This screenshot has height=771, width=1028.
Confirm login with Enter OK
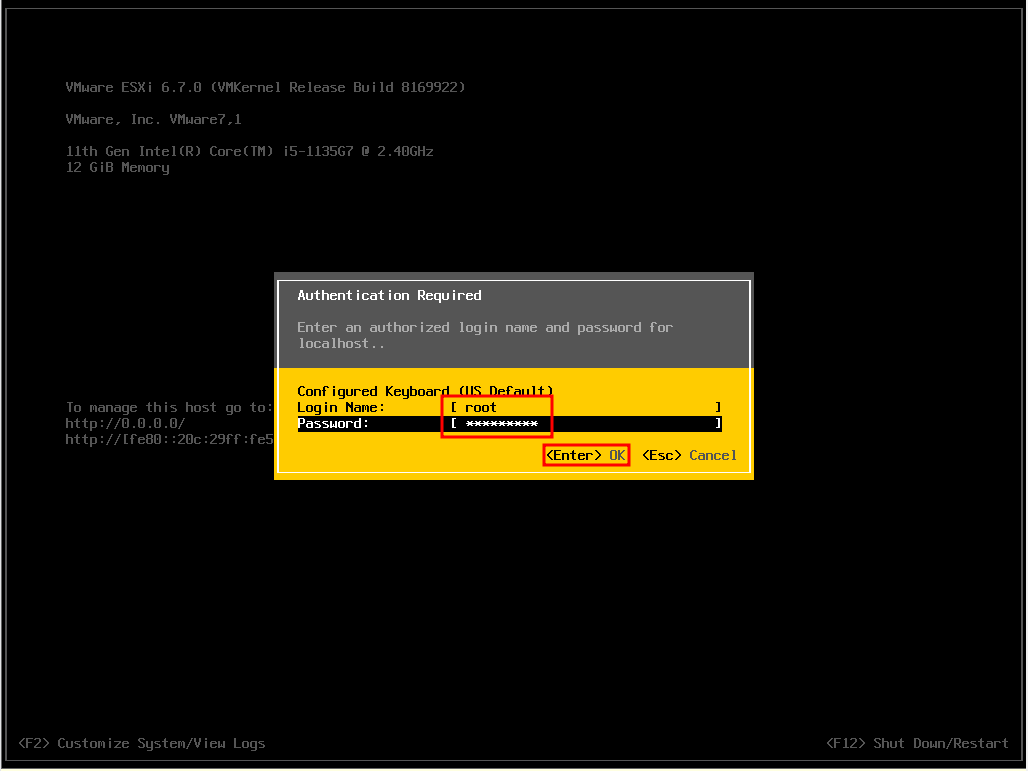click(586, 455)
